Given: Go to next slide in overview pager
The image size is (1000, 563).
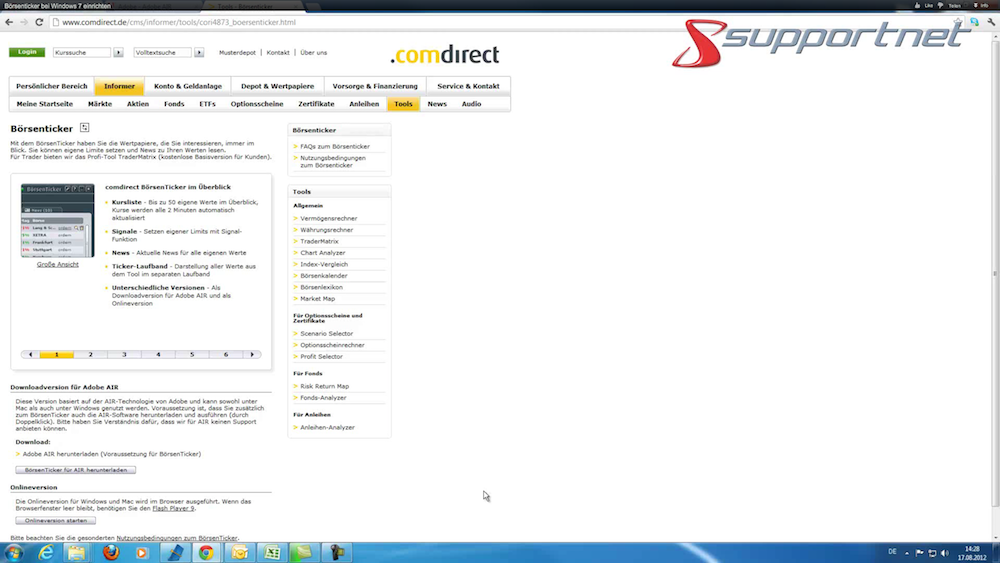Looking at the screenshot, I should (252, 355).
